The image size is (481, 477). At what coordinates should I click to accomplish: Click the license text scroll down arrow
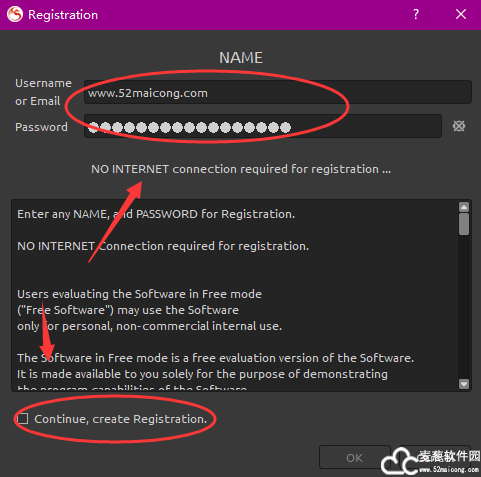(x=464, y=384)
